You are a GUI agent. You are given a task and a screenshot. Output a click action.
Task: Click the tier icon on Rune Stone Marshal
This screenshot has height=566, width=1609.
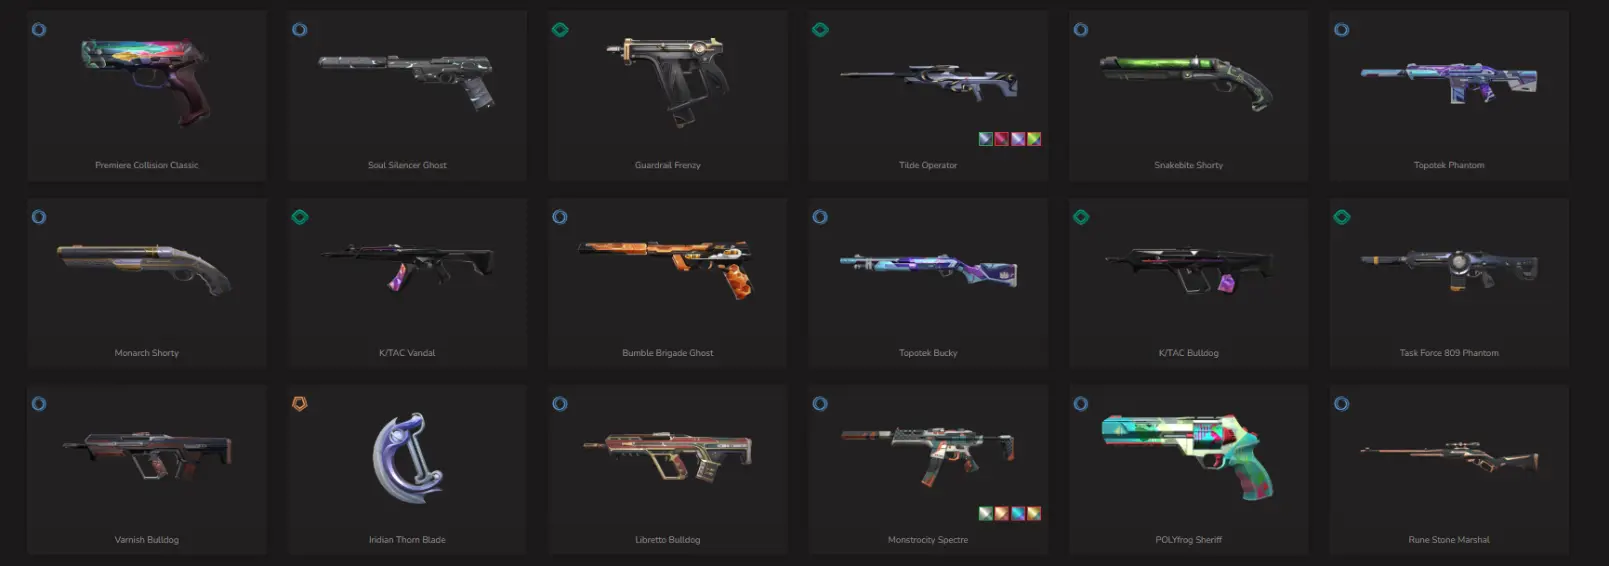1342,404
